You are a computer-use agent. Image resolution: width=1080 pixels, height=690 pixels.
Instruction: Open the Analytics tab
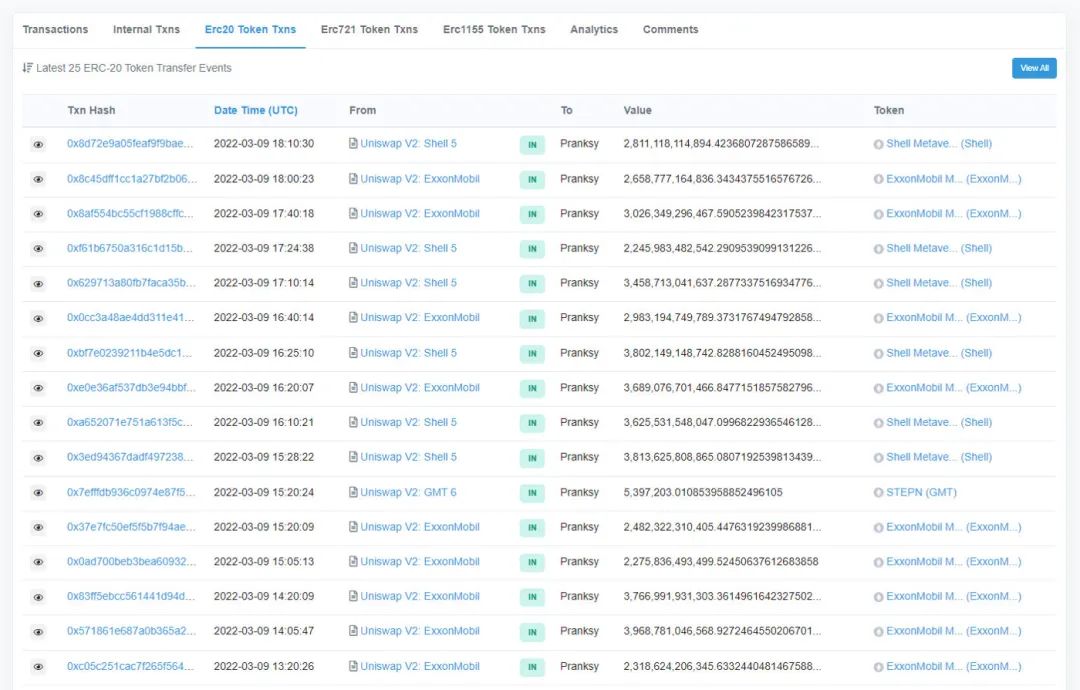coord(594,30)
